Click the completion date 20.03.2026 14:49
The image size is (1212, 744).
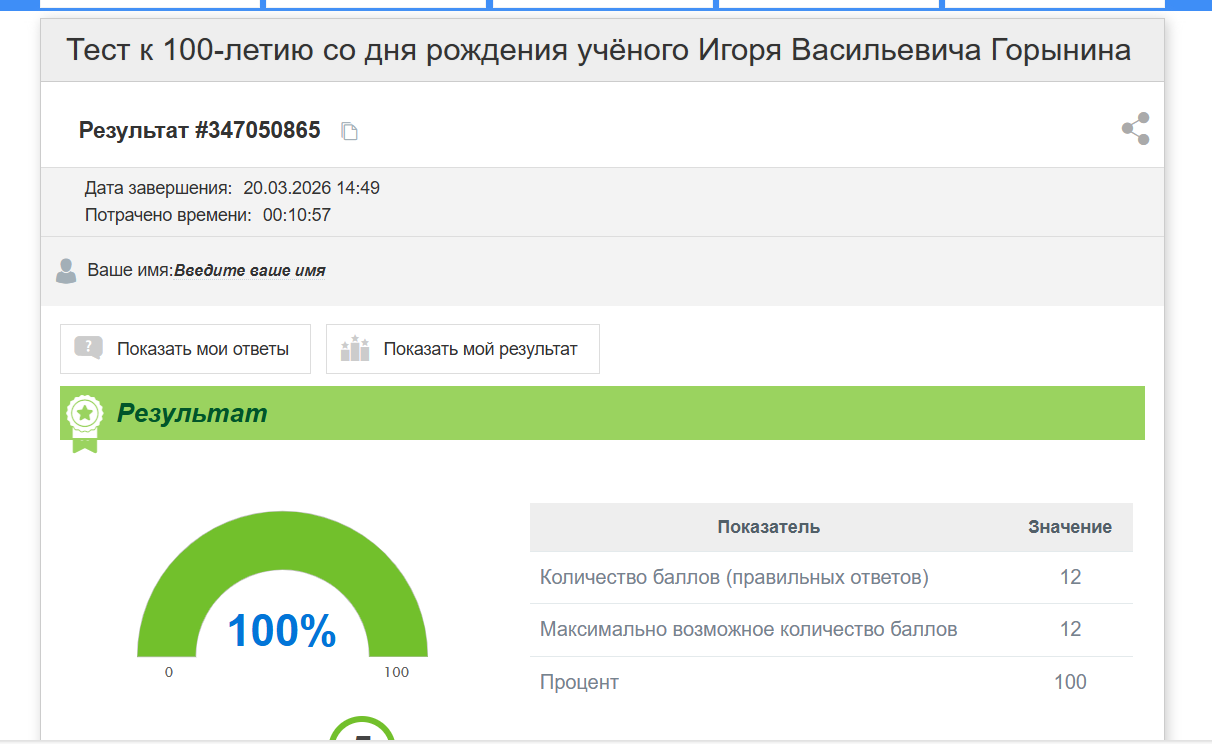click(311, 188)
